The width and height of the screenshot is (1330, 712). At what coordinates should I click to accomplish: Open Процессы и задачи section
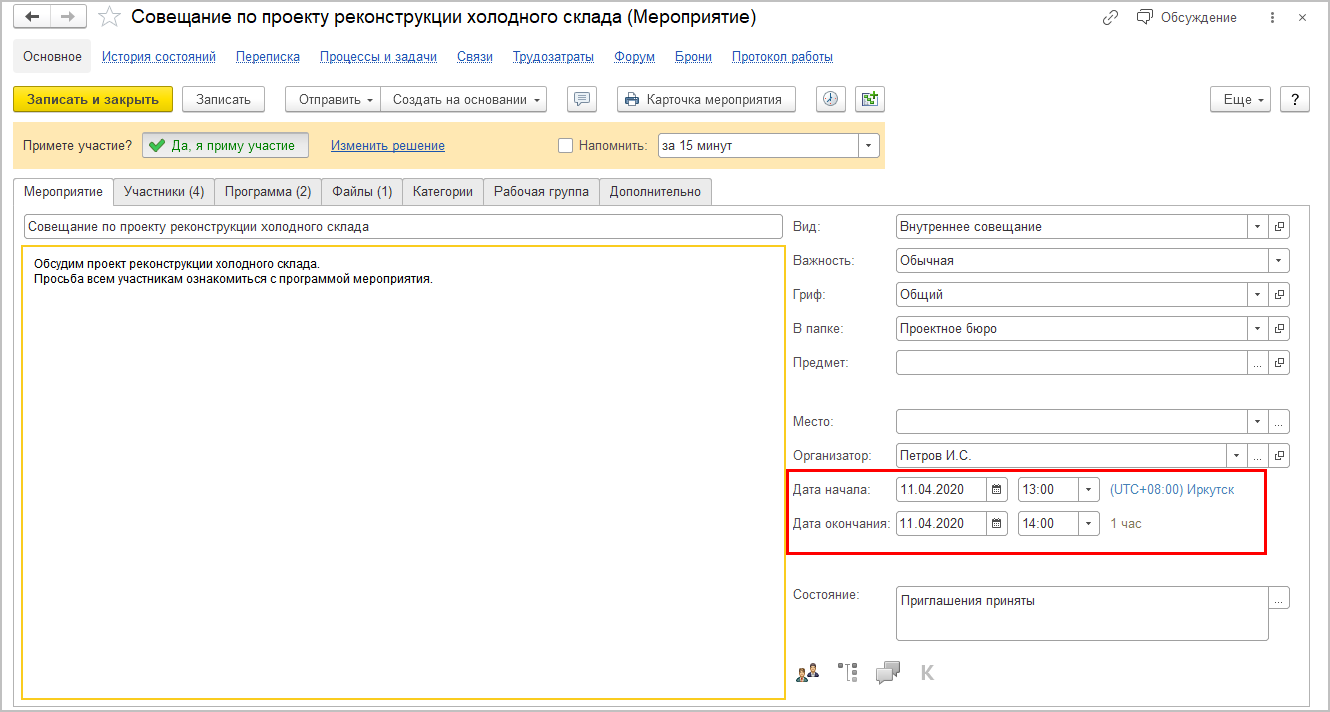pyautogui.click(x=378, y=57)
